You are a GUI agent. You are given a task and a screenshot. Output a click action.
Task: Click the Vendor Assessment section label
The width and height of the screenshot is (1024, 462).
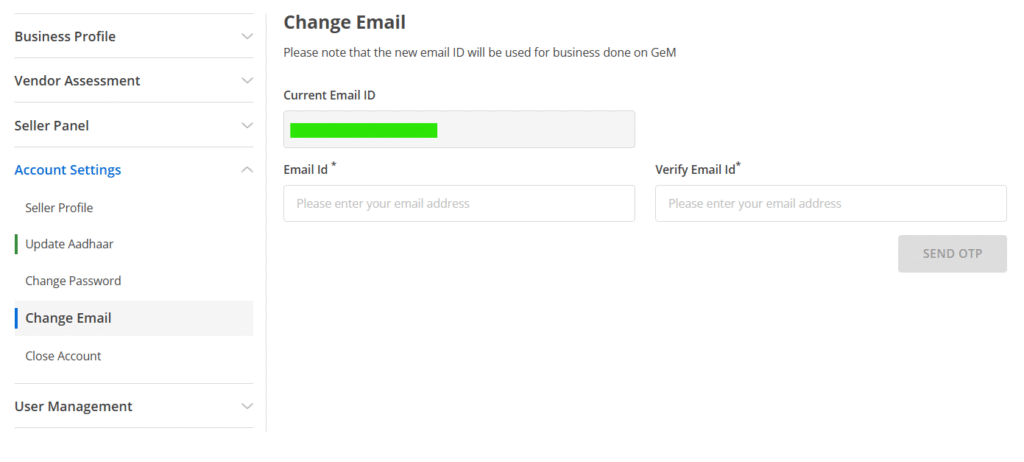(x=77, y=80)
